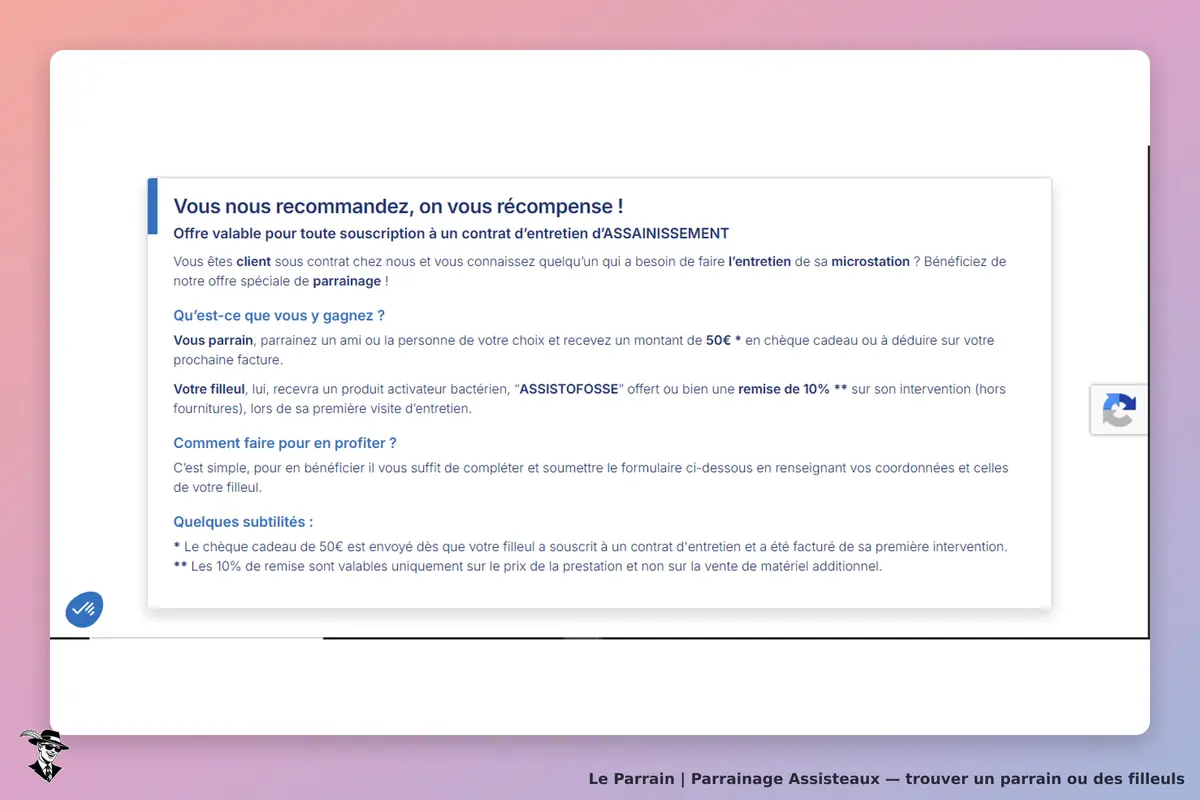Click the bold word 'microstation'
Viewport: 1200px width, 800px height.
click(x=870, y=261)
